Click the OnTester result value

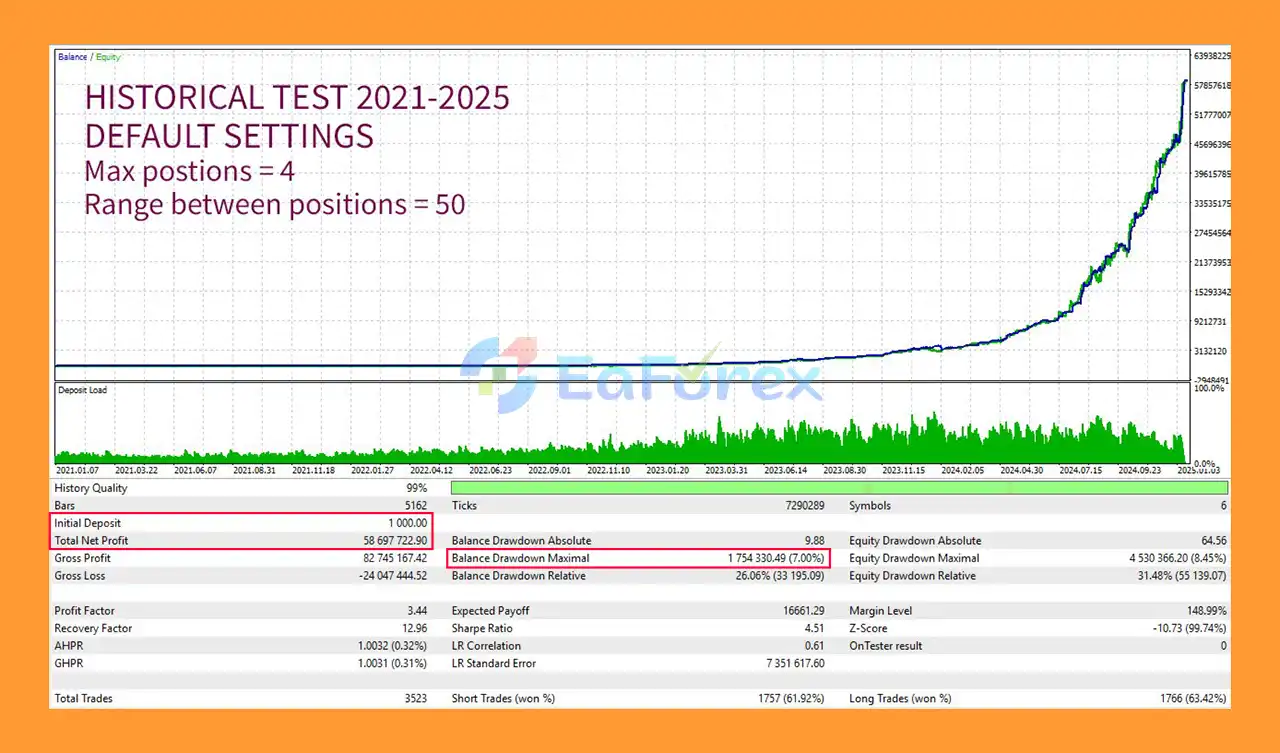click(1226, 646)
